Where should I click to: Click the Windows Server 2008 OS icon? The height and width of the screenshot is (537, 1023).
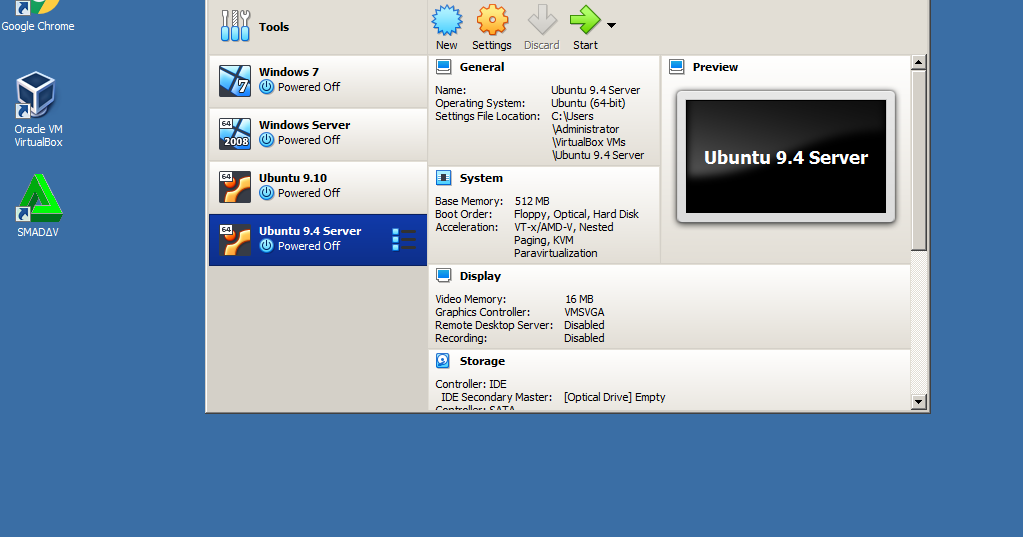[235, 134]
